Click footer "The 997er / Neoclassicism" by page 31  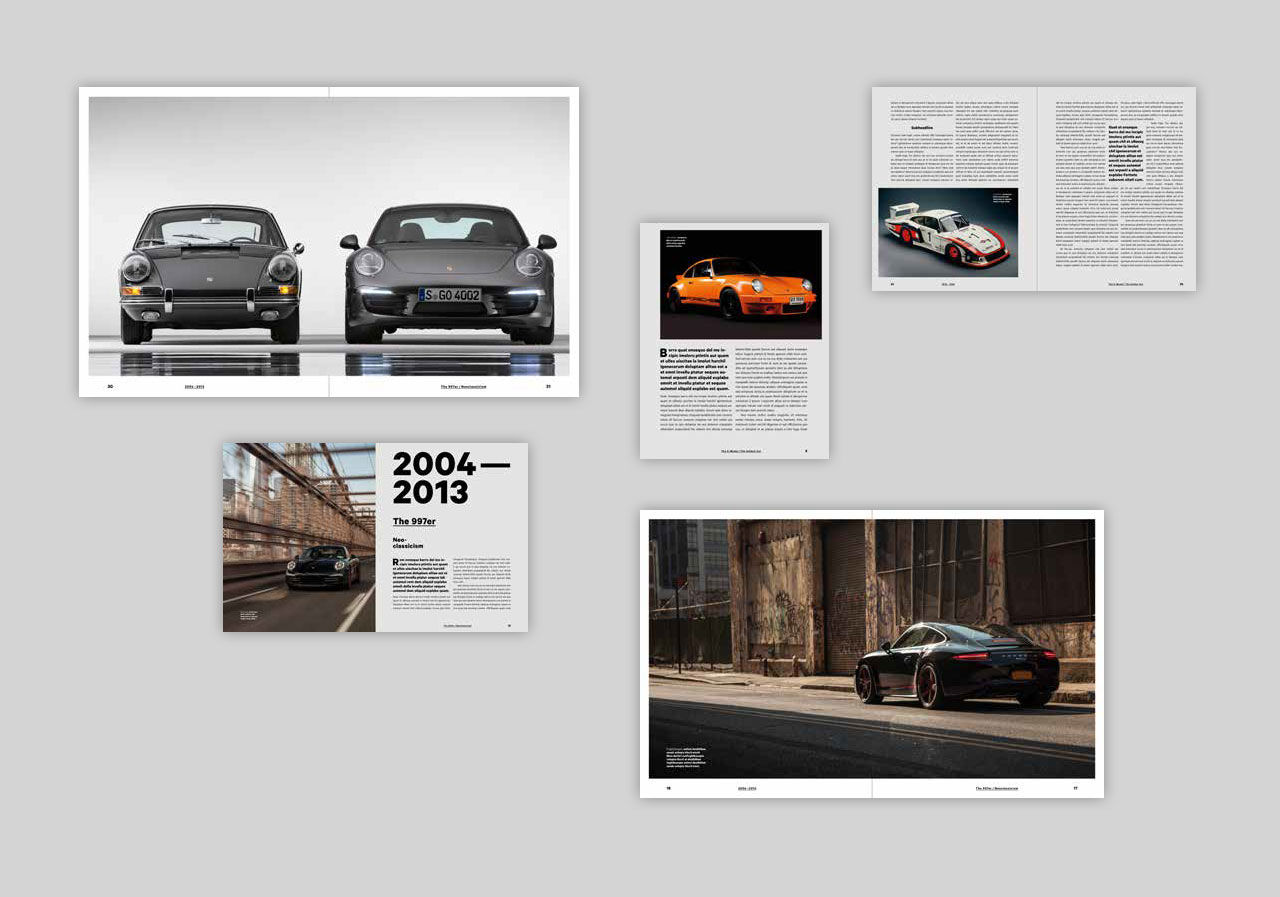[x=463, y=386]
